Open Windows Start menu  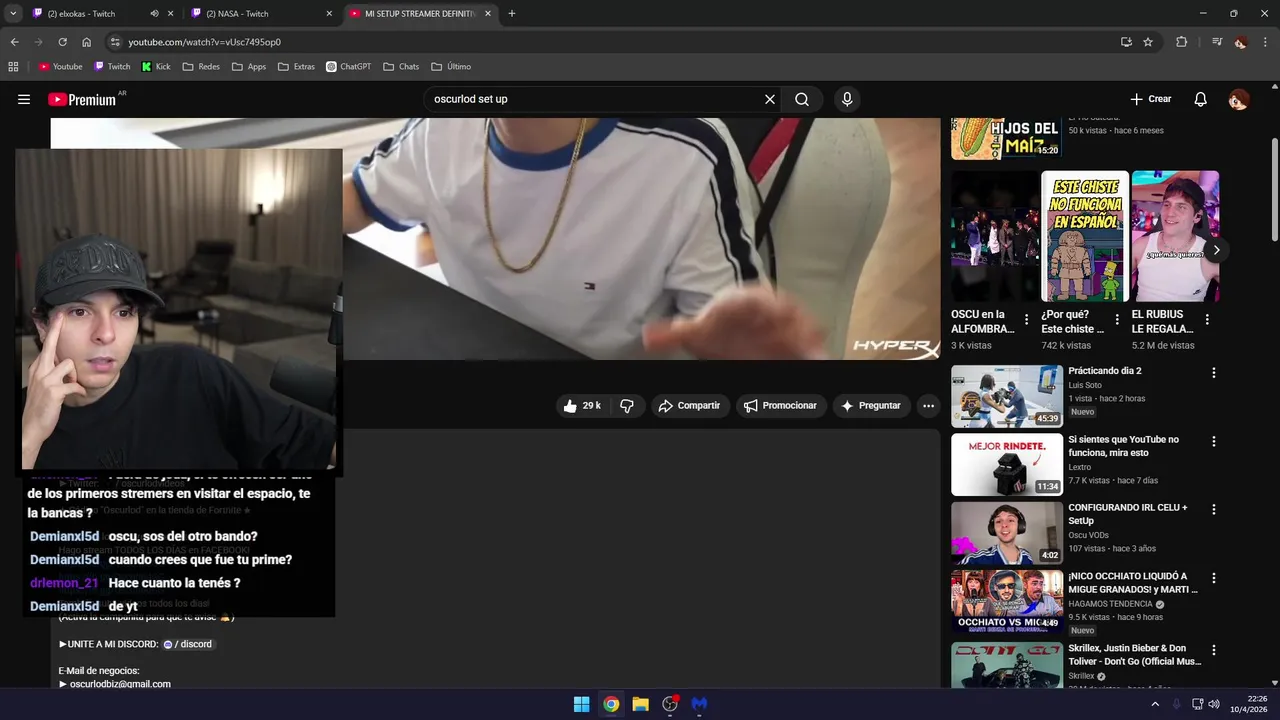[581, 704]
